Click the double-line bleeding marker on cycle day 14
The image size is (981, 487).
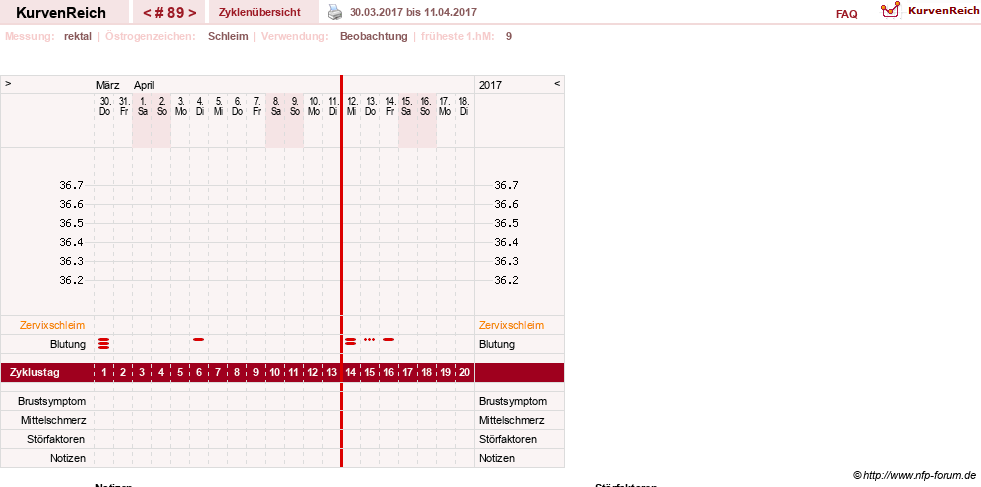pos(351,341)
